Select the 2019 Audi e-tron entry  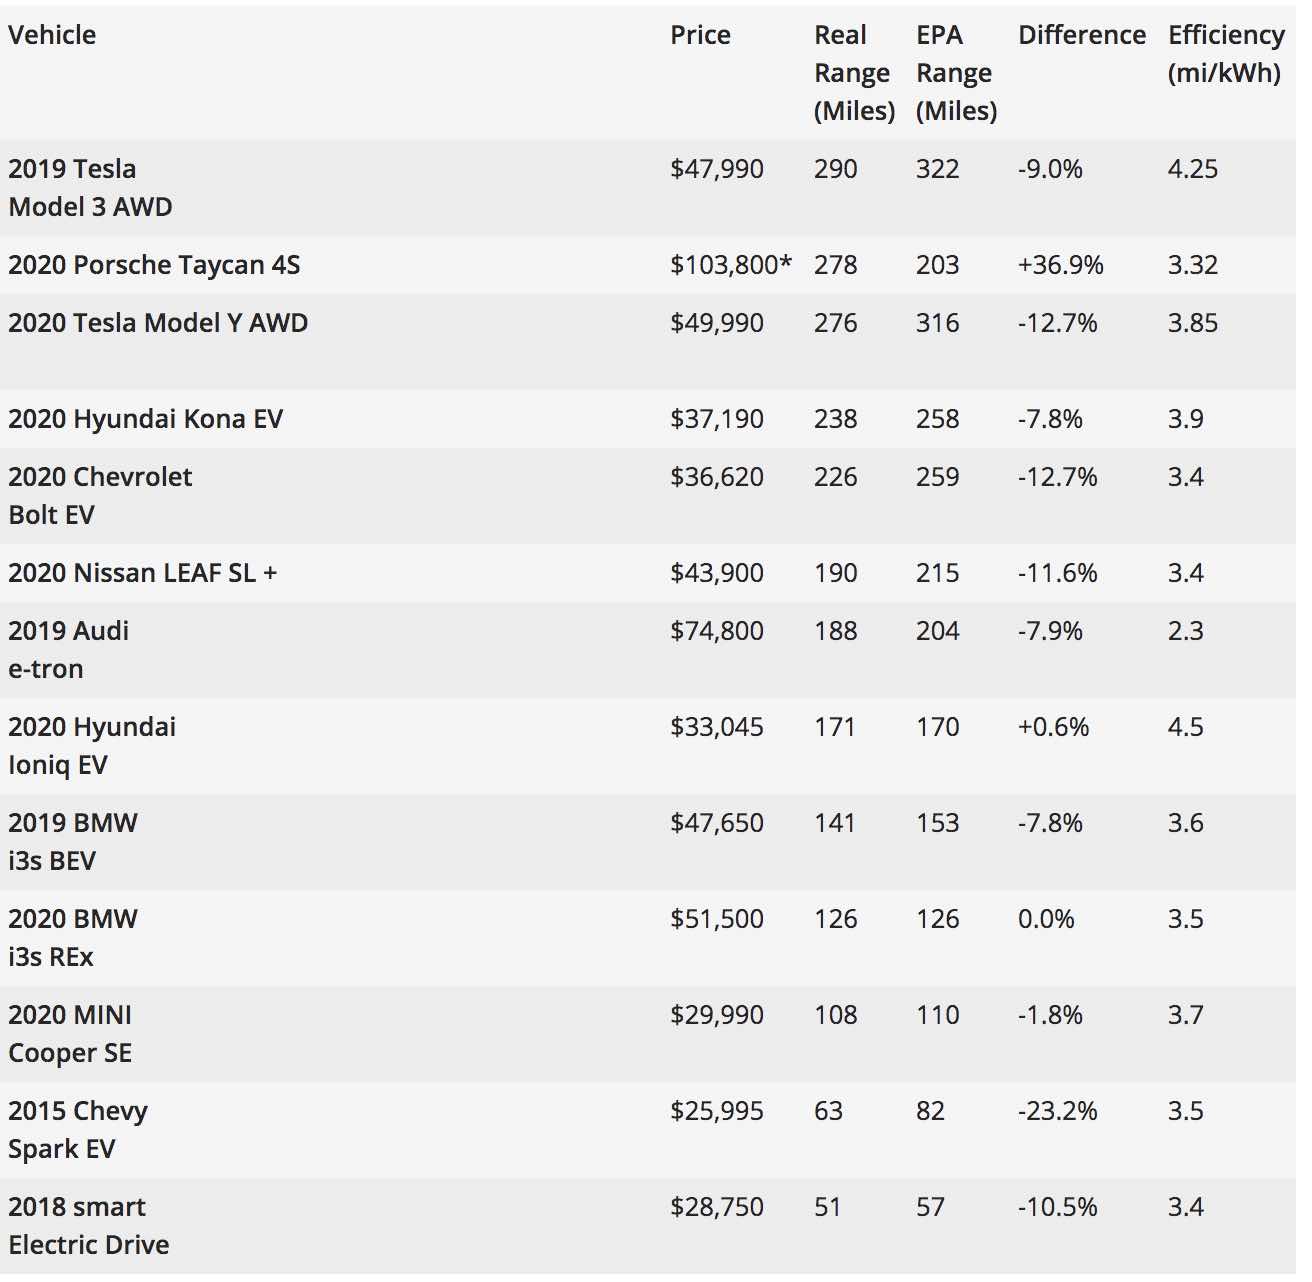[68, 650]
